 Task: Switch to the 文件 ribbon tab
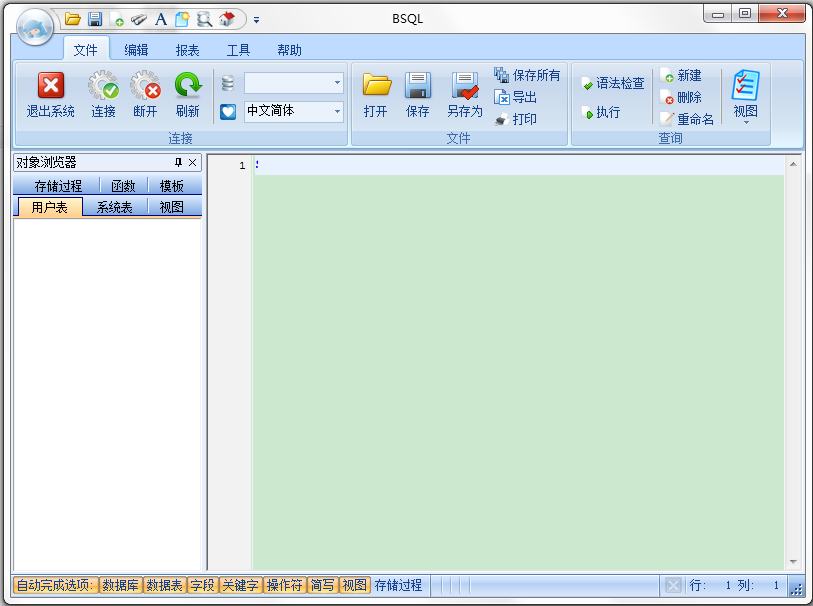coord(86,50)
